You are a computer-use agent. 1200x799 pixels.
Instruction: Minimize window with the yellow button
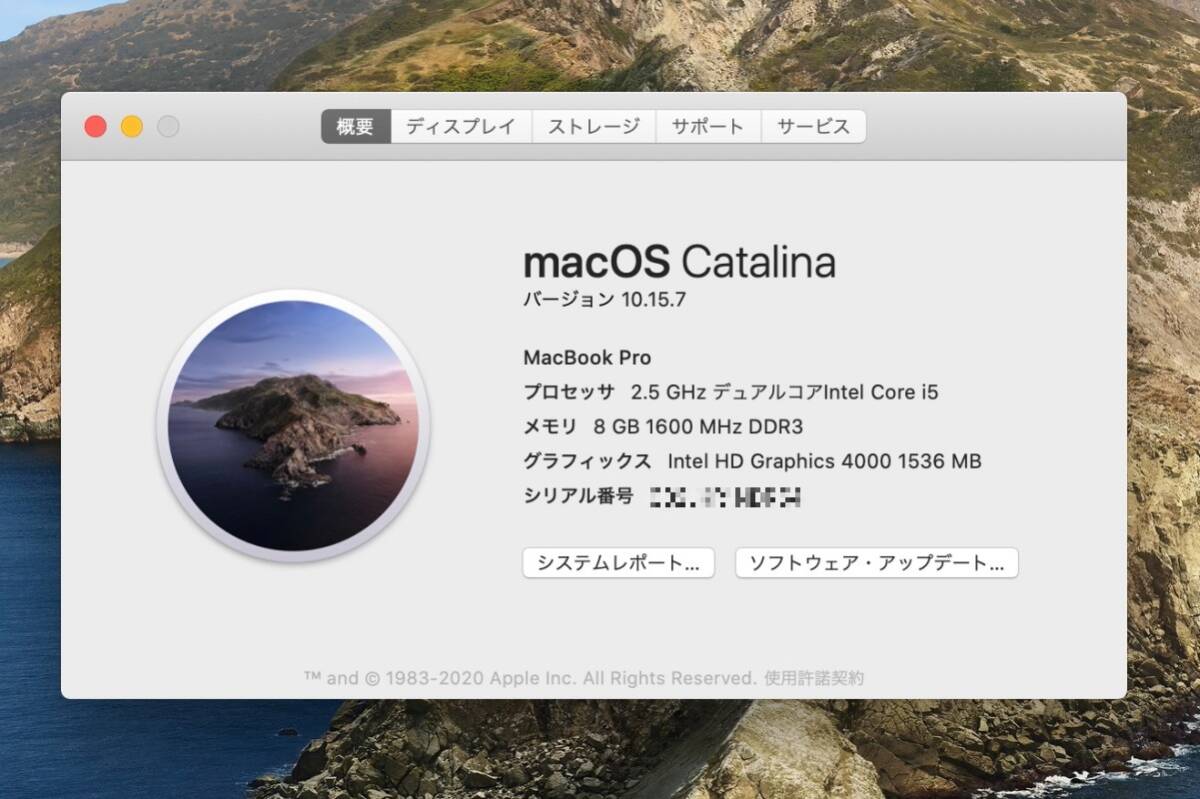click(x=132, y=127)
